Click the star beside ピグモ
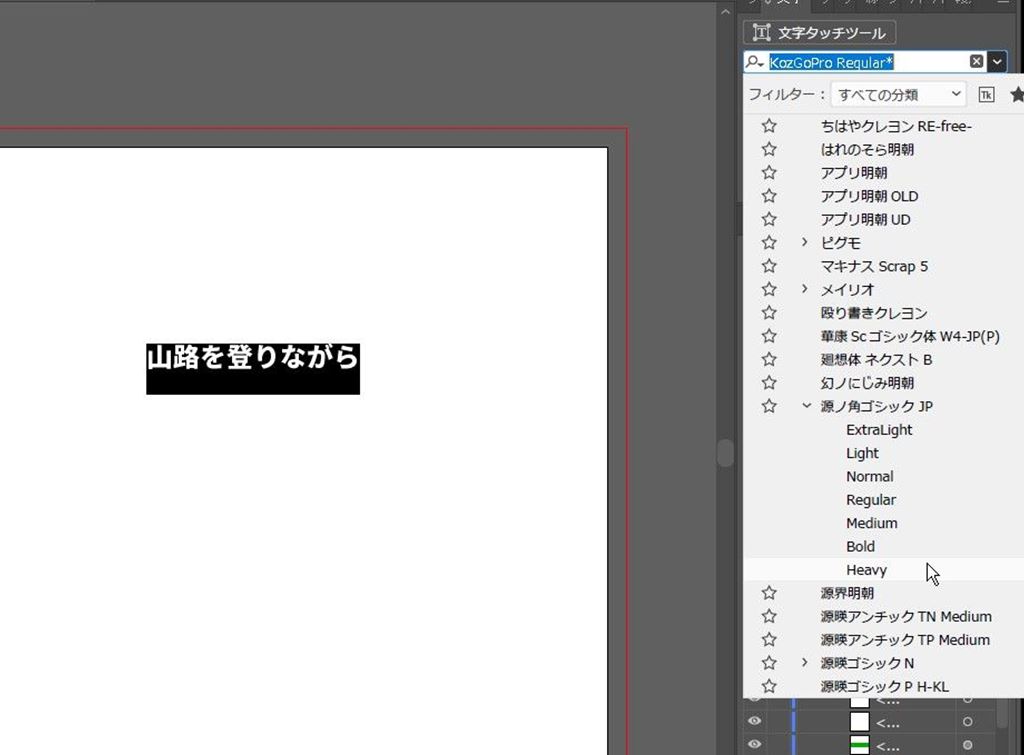 [x=769, y=243]
